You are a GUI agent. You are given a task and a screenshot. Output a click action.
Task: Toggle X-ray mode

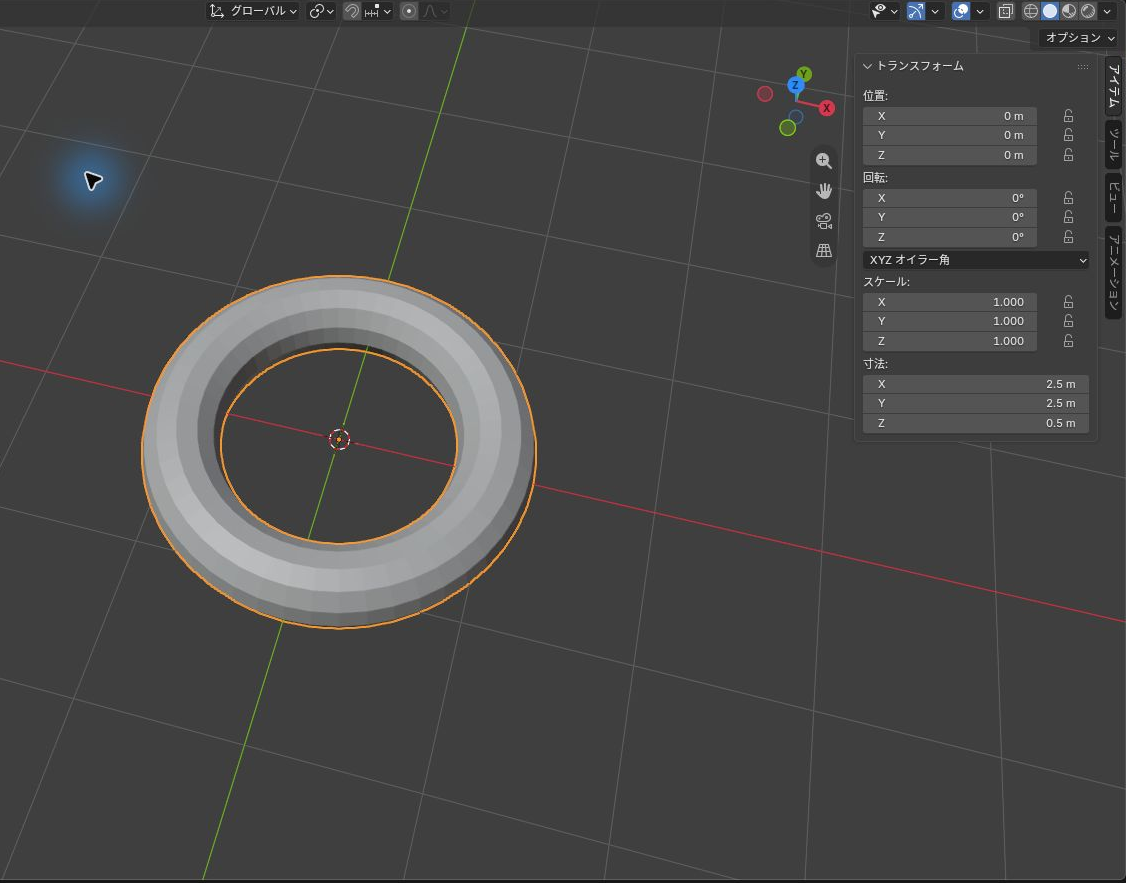click(x=1006, y=11)
